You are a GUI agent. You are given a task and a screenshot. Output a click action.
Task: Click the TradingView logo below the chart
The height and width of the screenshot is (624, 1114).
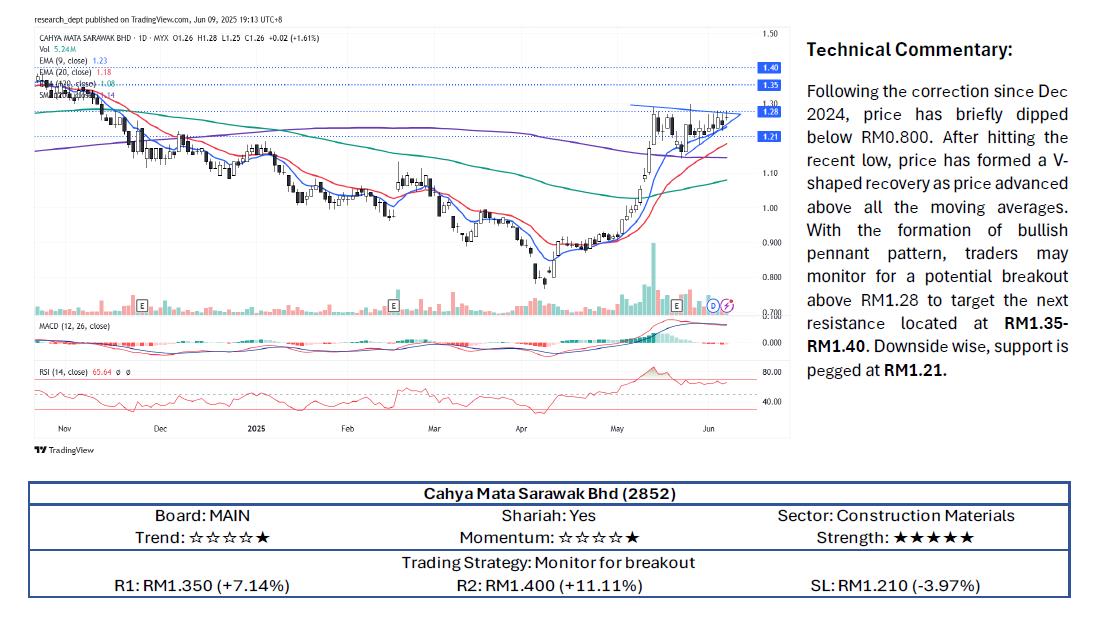pyautogui.click(x=64, y=450)
